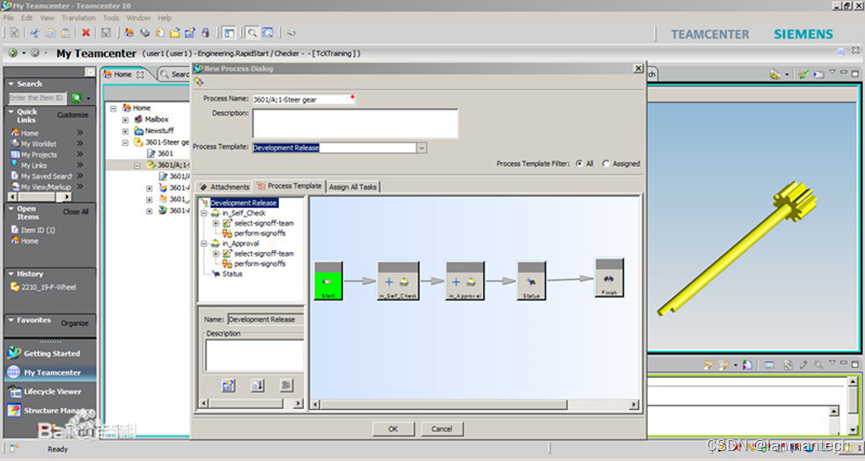Collapse the Home root tree node
This screenshot has height=461, width=865.
[113, 108]
